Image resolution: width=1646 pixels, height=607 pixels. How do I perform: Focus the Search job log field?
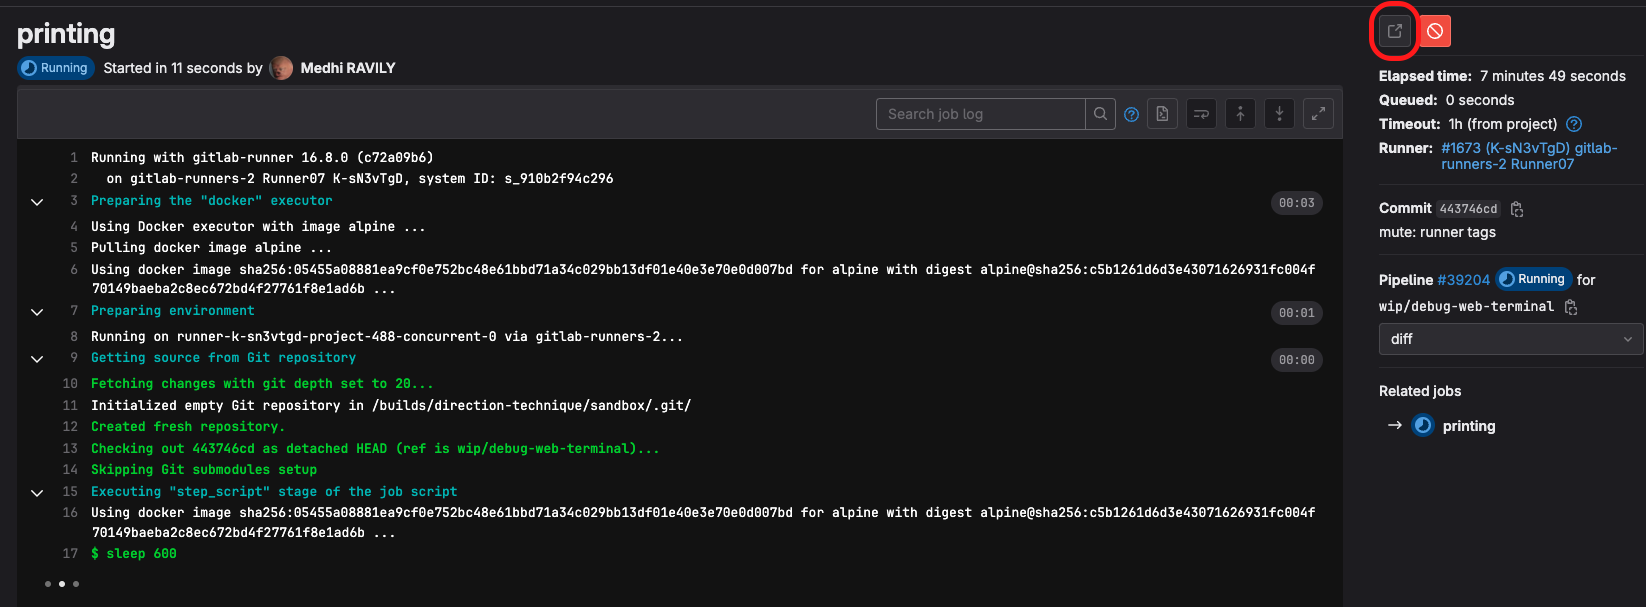980,114
